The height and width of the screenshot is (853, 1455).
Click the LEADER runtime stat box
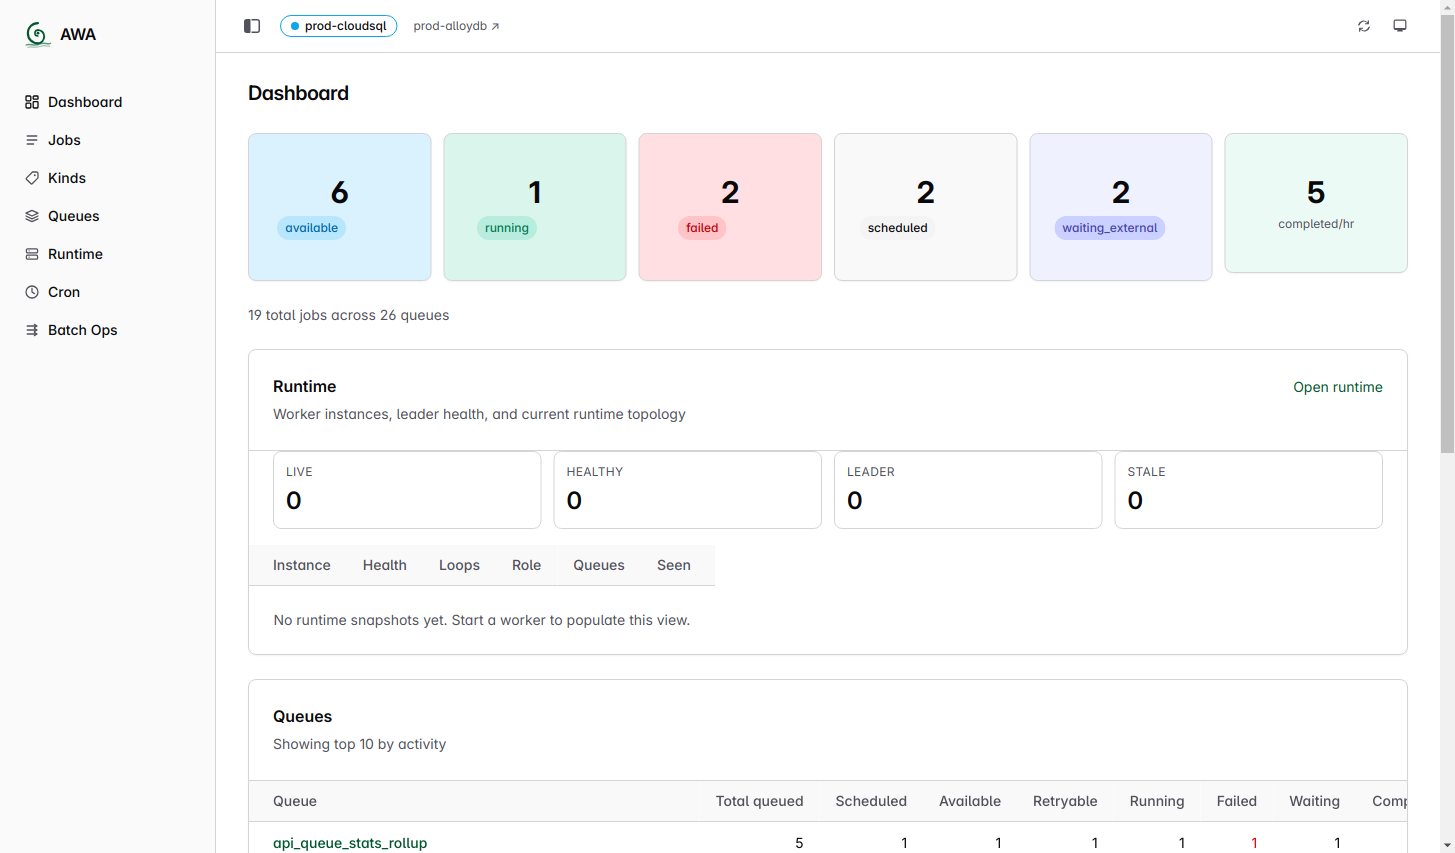pyautogui.click(x=968, y=490)
